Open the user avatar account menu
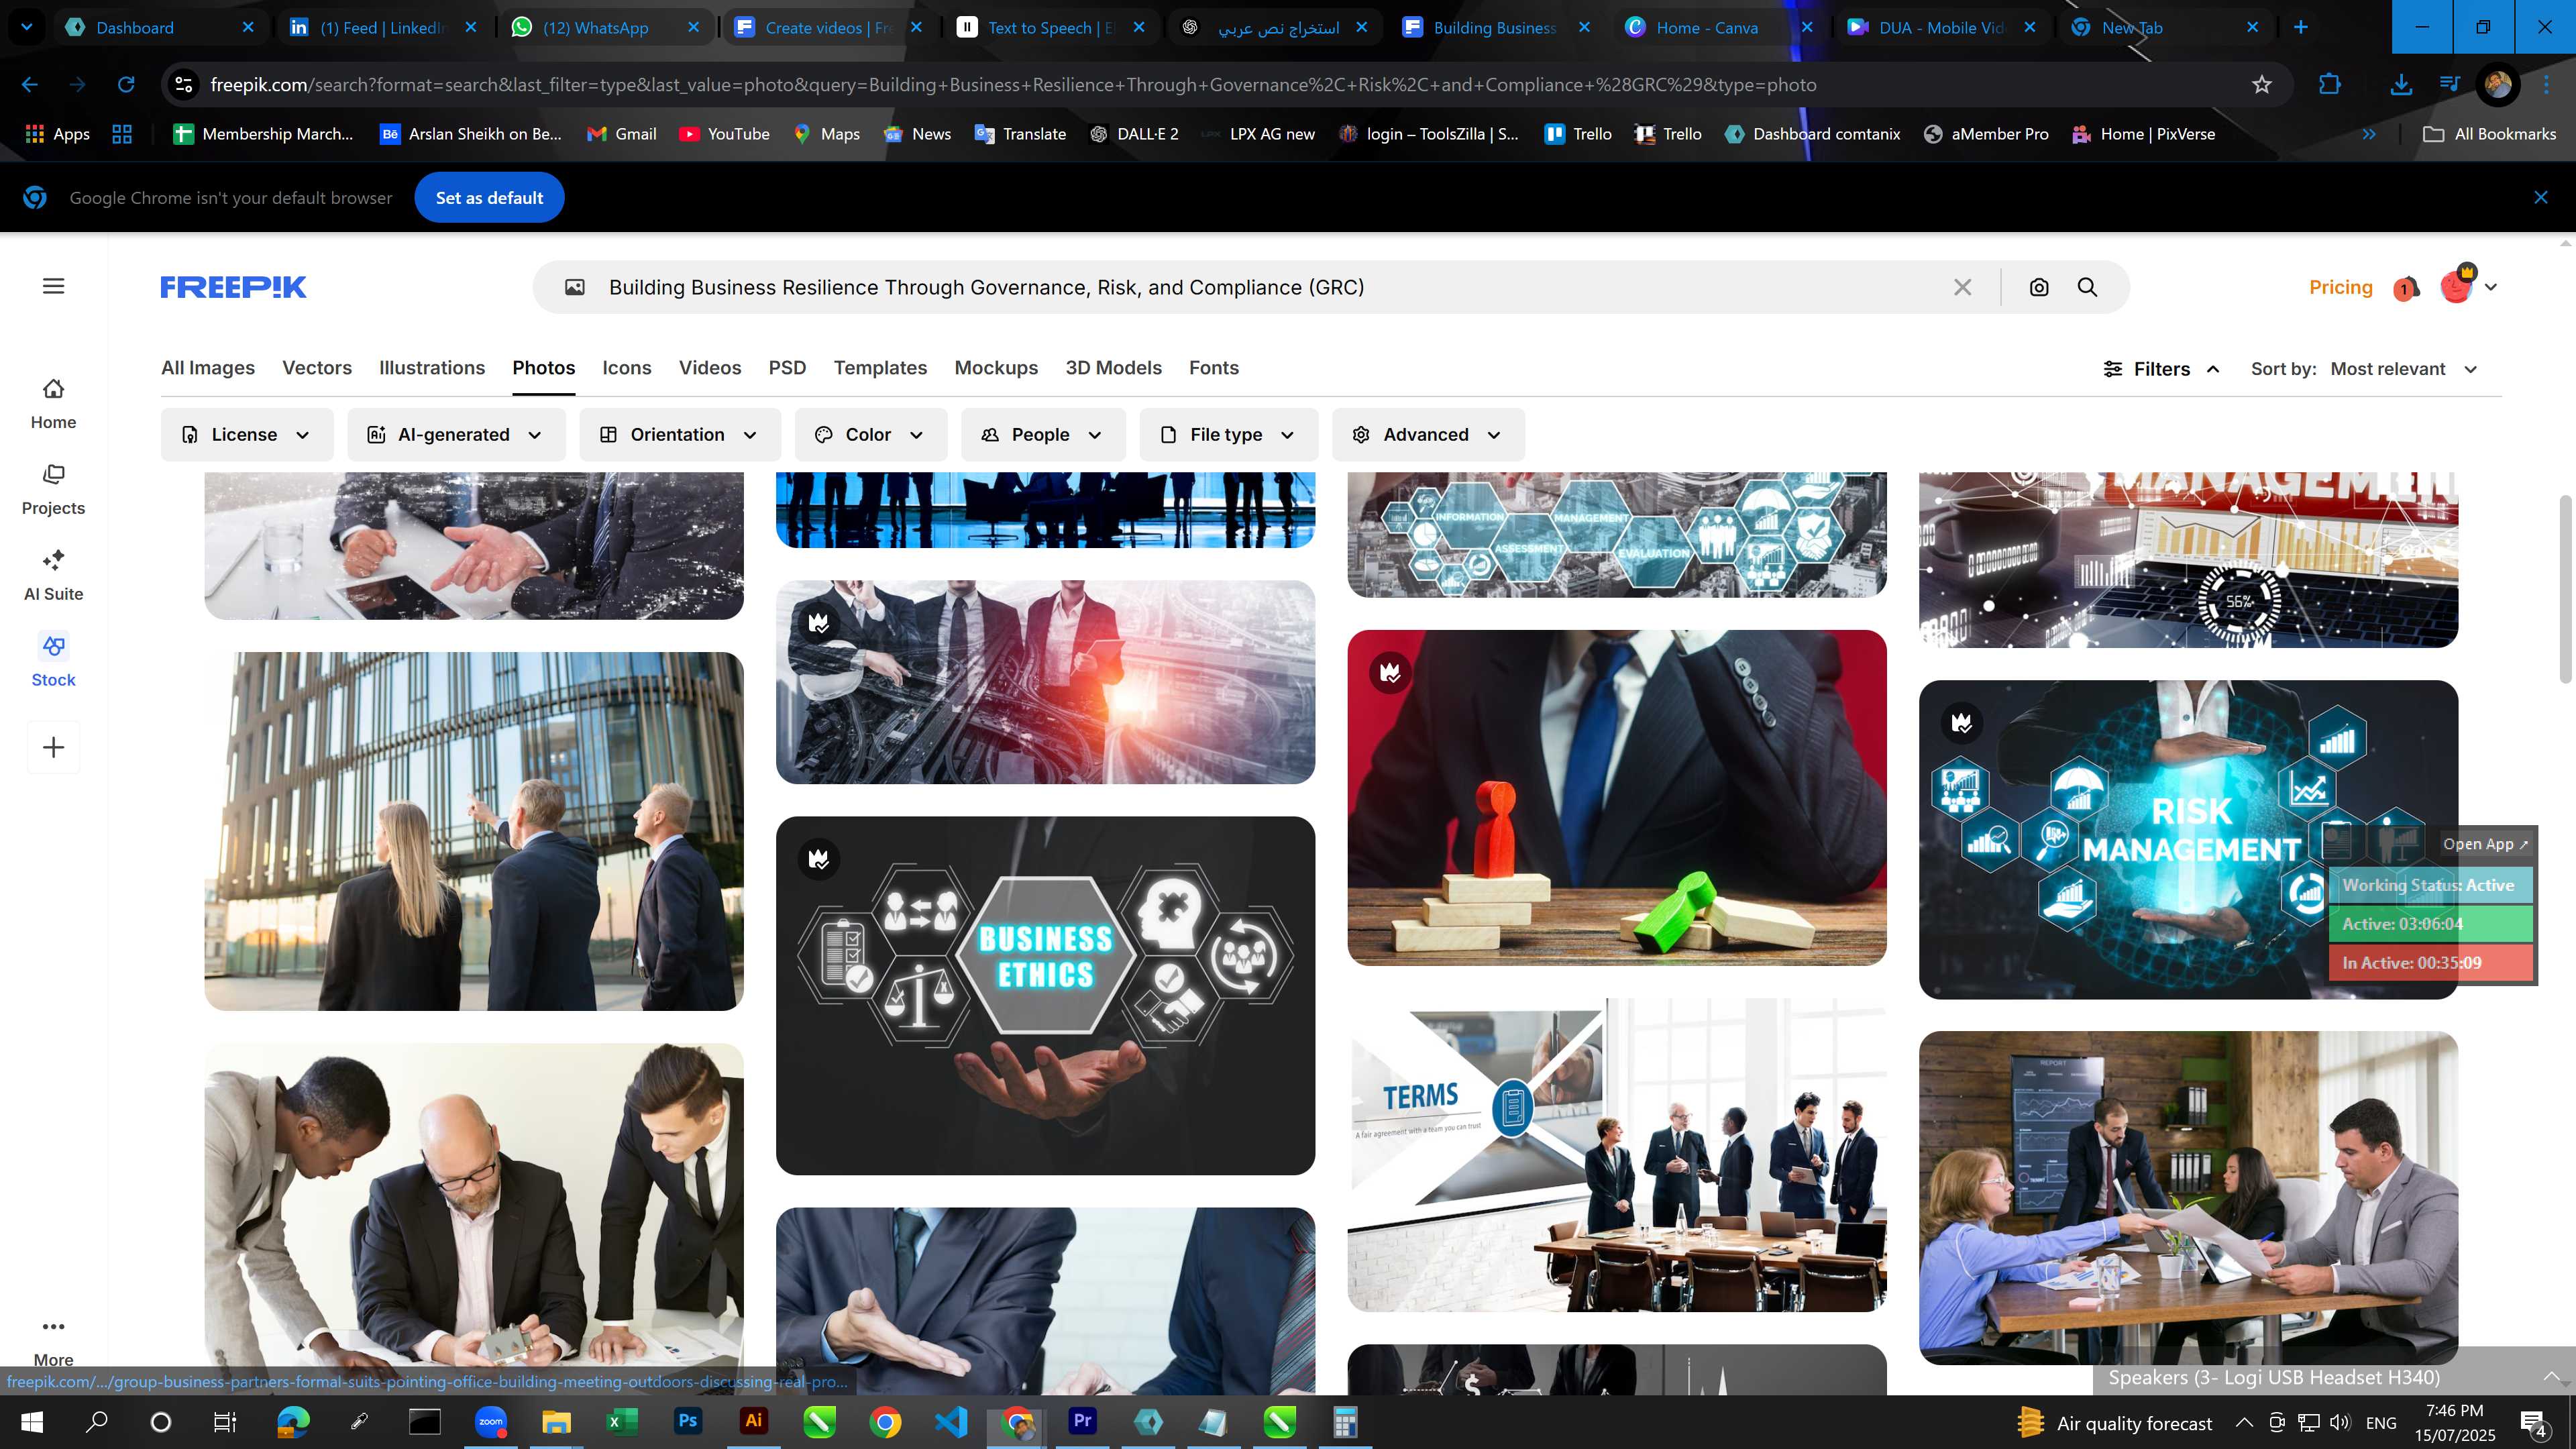This screenshot has width=2576, height=1449. point(2468,286)
